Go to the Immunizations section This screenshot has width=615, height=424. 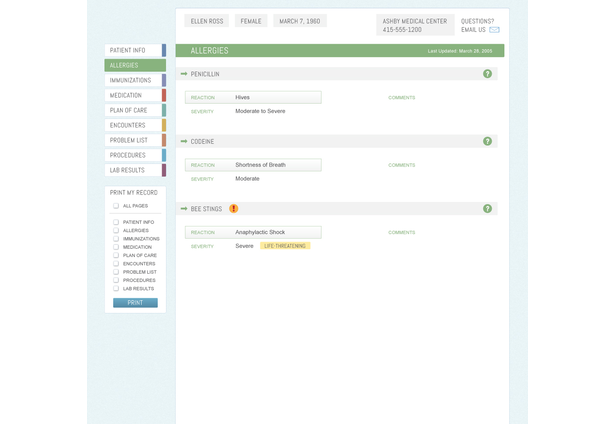coord(135,80)
